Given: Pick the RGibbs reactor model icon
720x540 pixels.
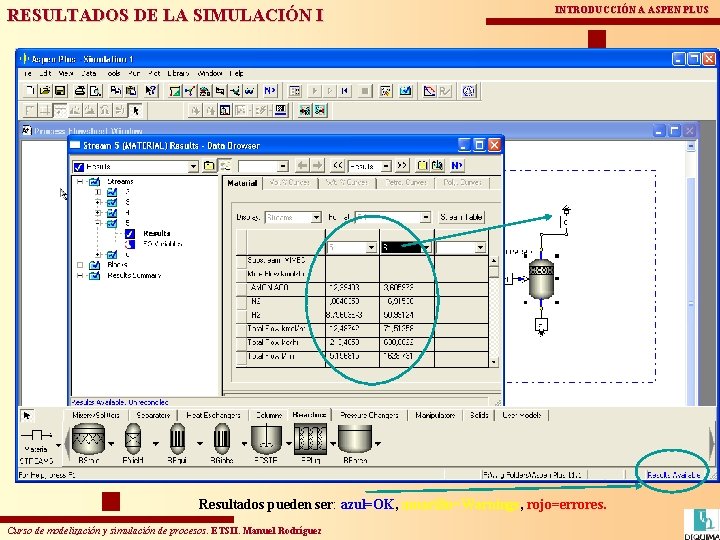Looking at the screenshot, I should click(x=222, y=439).
